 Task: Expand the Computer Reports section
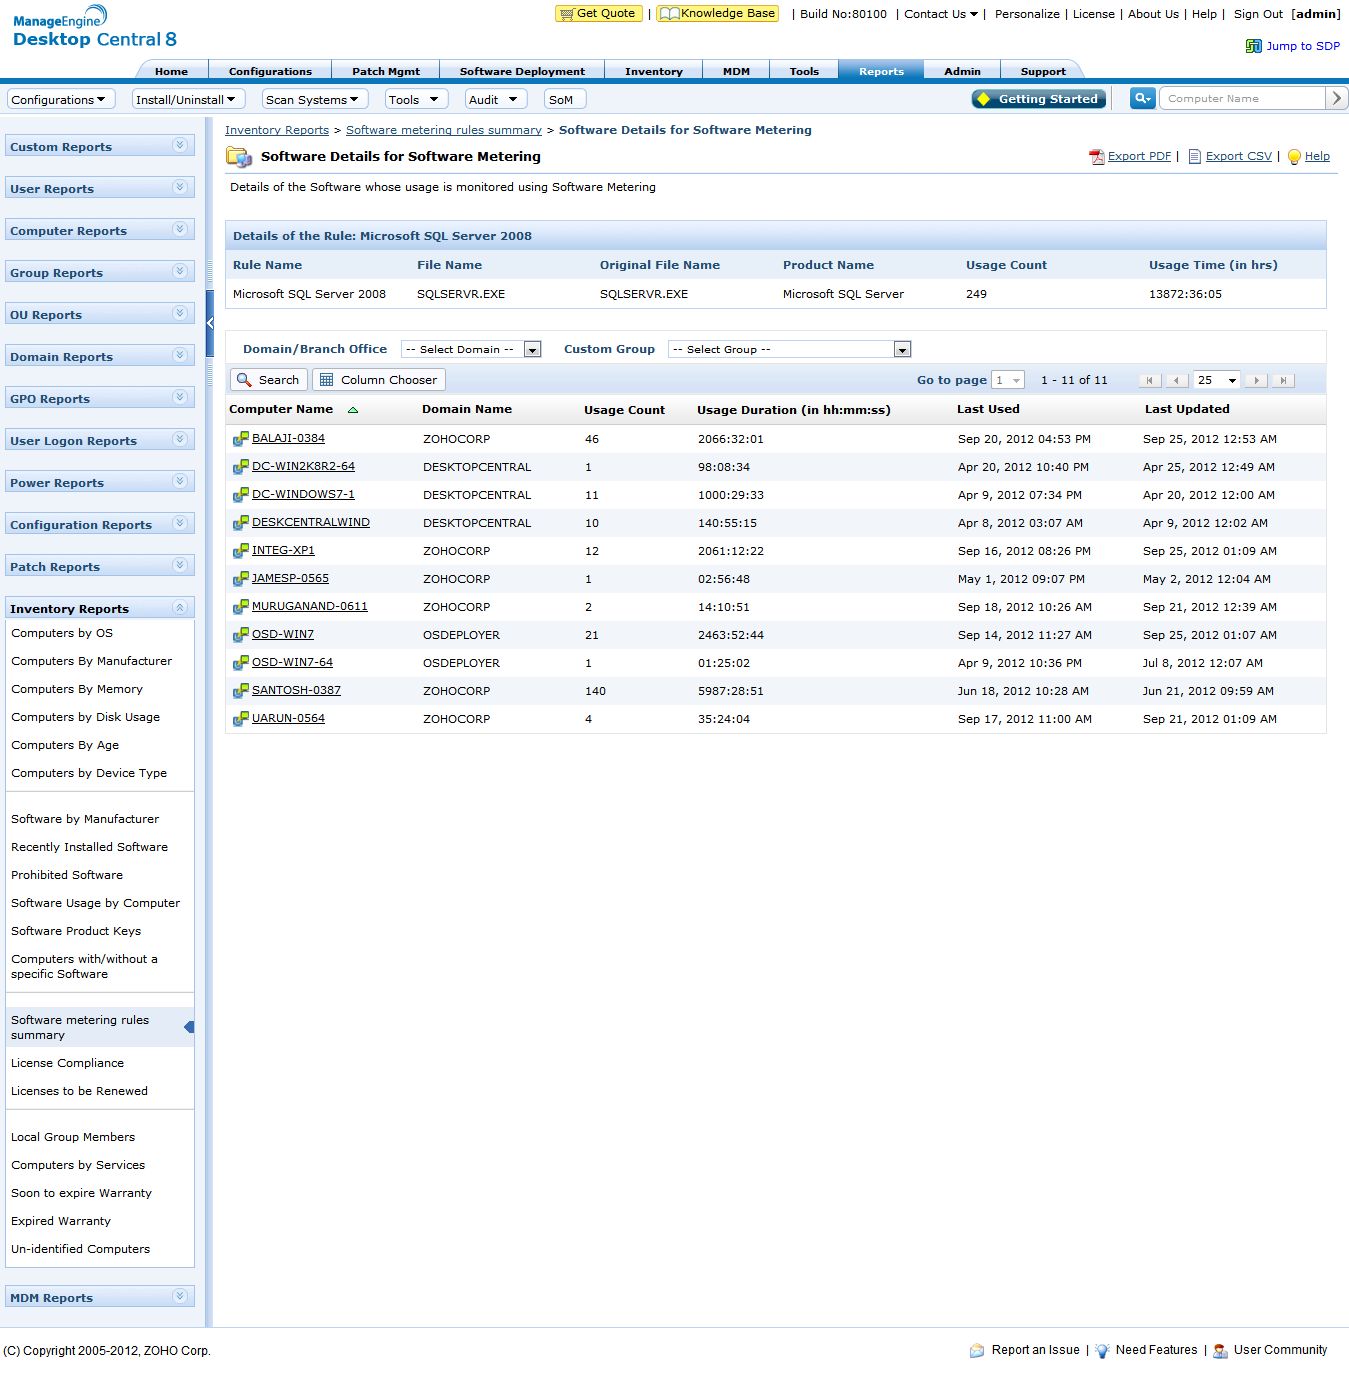pyautogui.click(x=180, y=229)
